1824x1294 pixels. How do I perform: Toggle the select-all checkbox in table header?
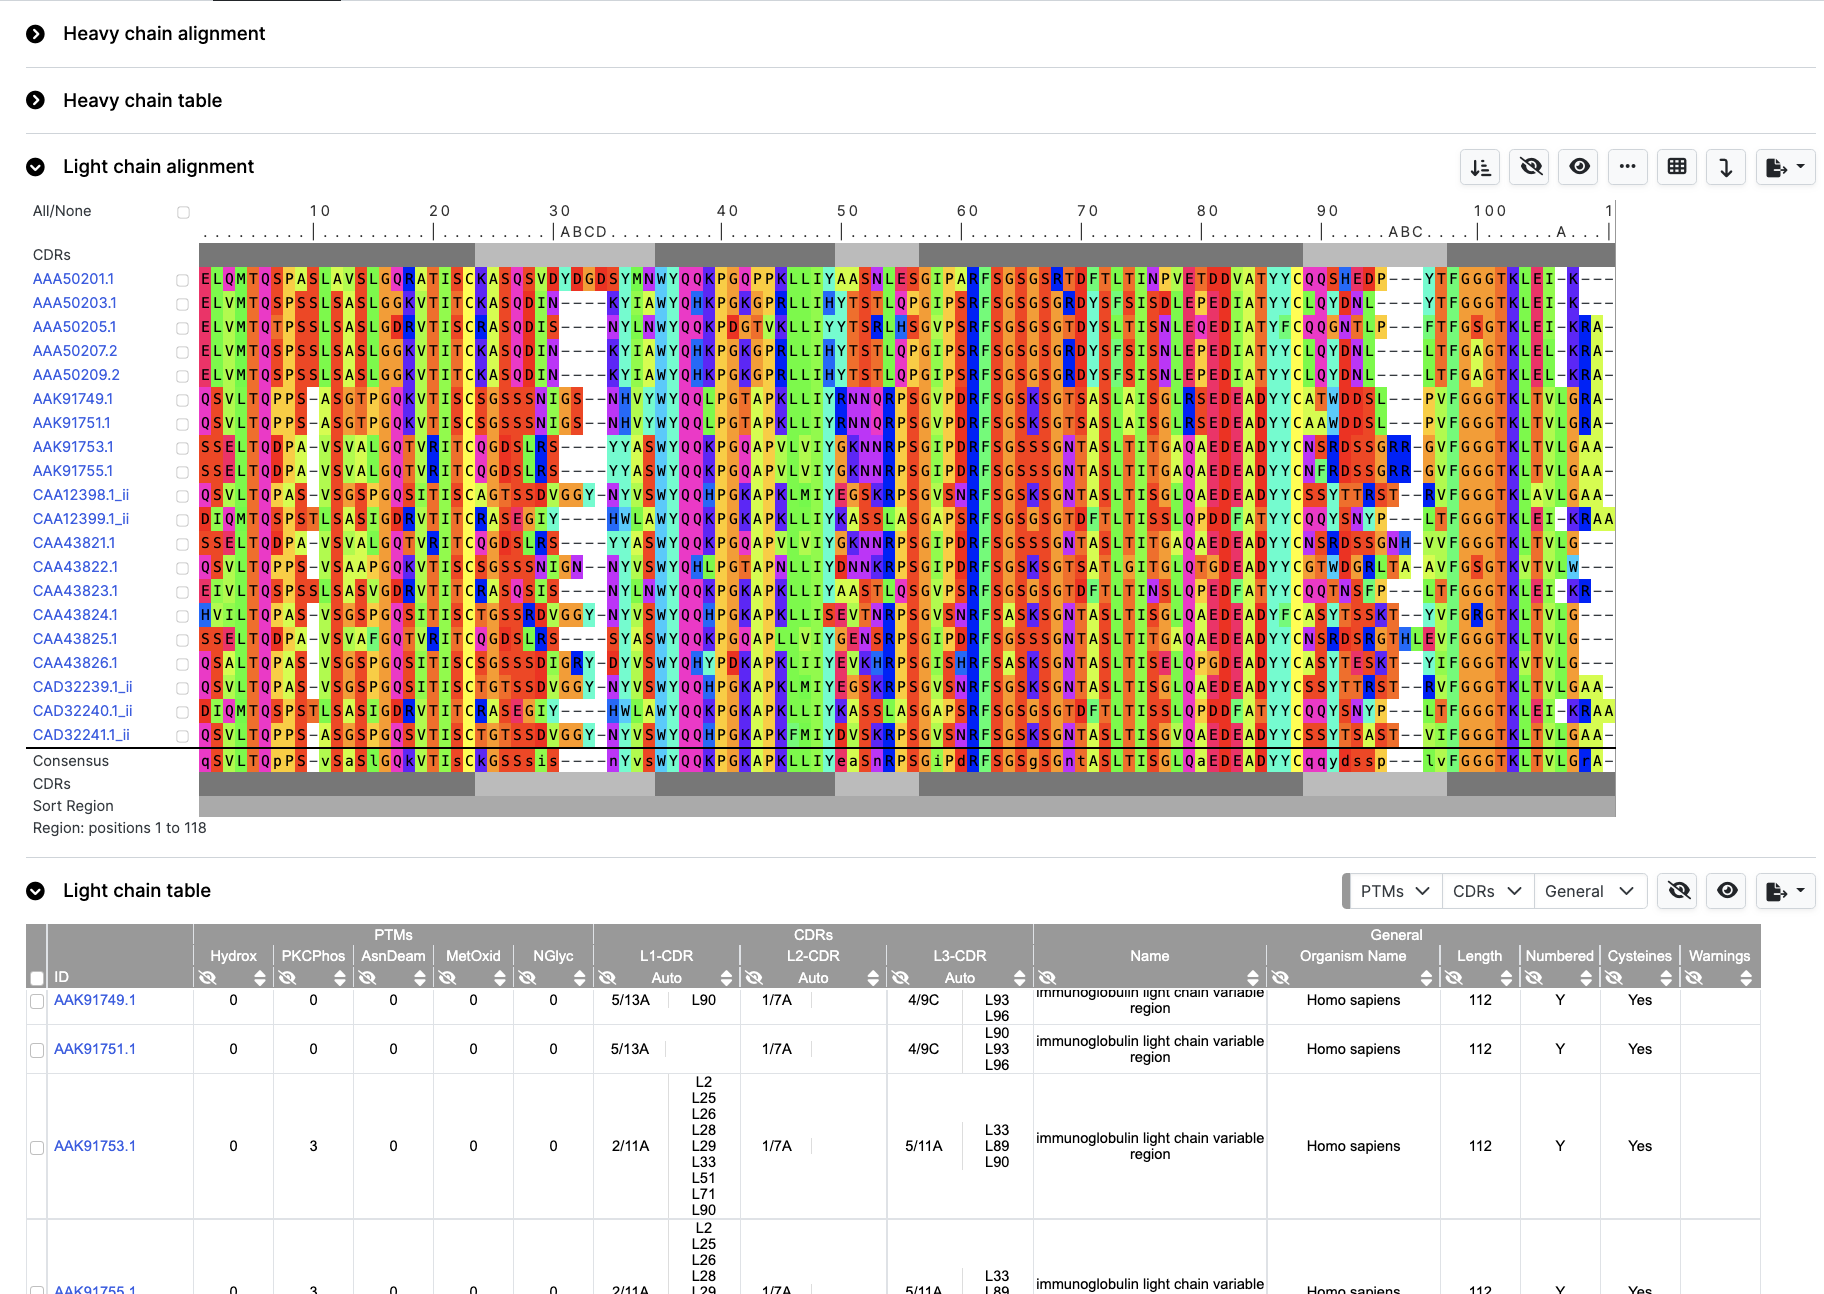pyautogui.click(x=37, y=978)
